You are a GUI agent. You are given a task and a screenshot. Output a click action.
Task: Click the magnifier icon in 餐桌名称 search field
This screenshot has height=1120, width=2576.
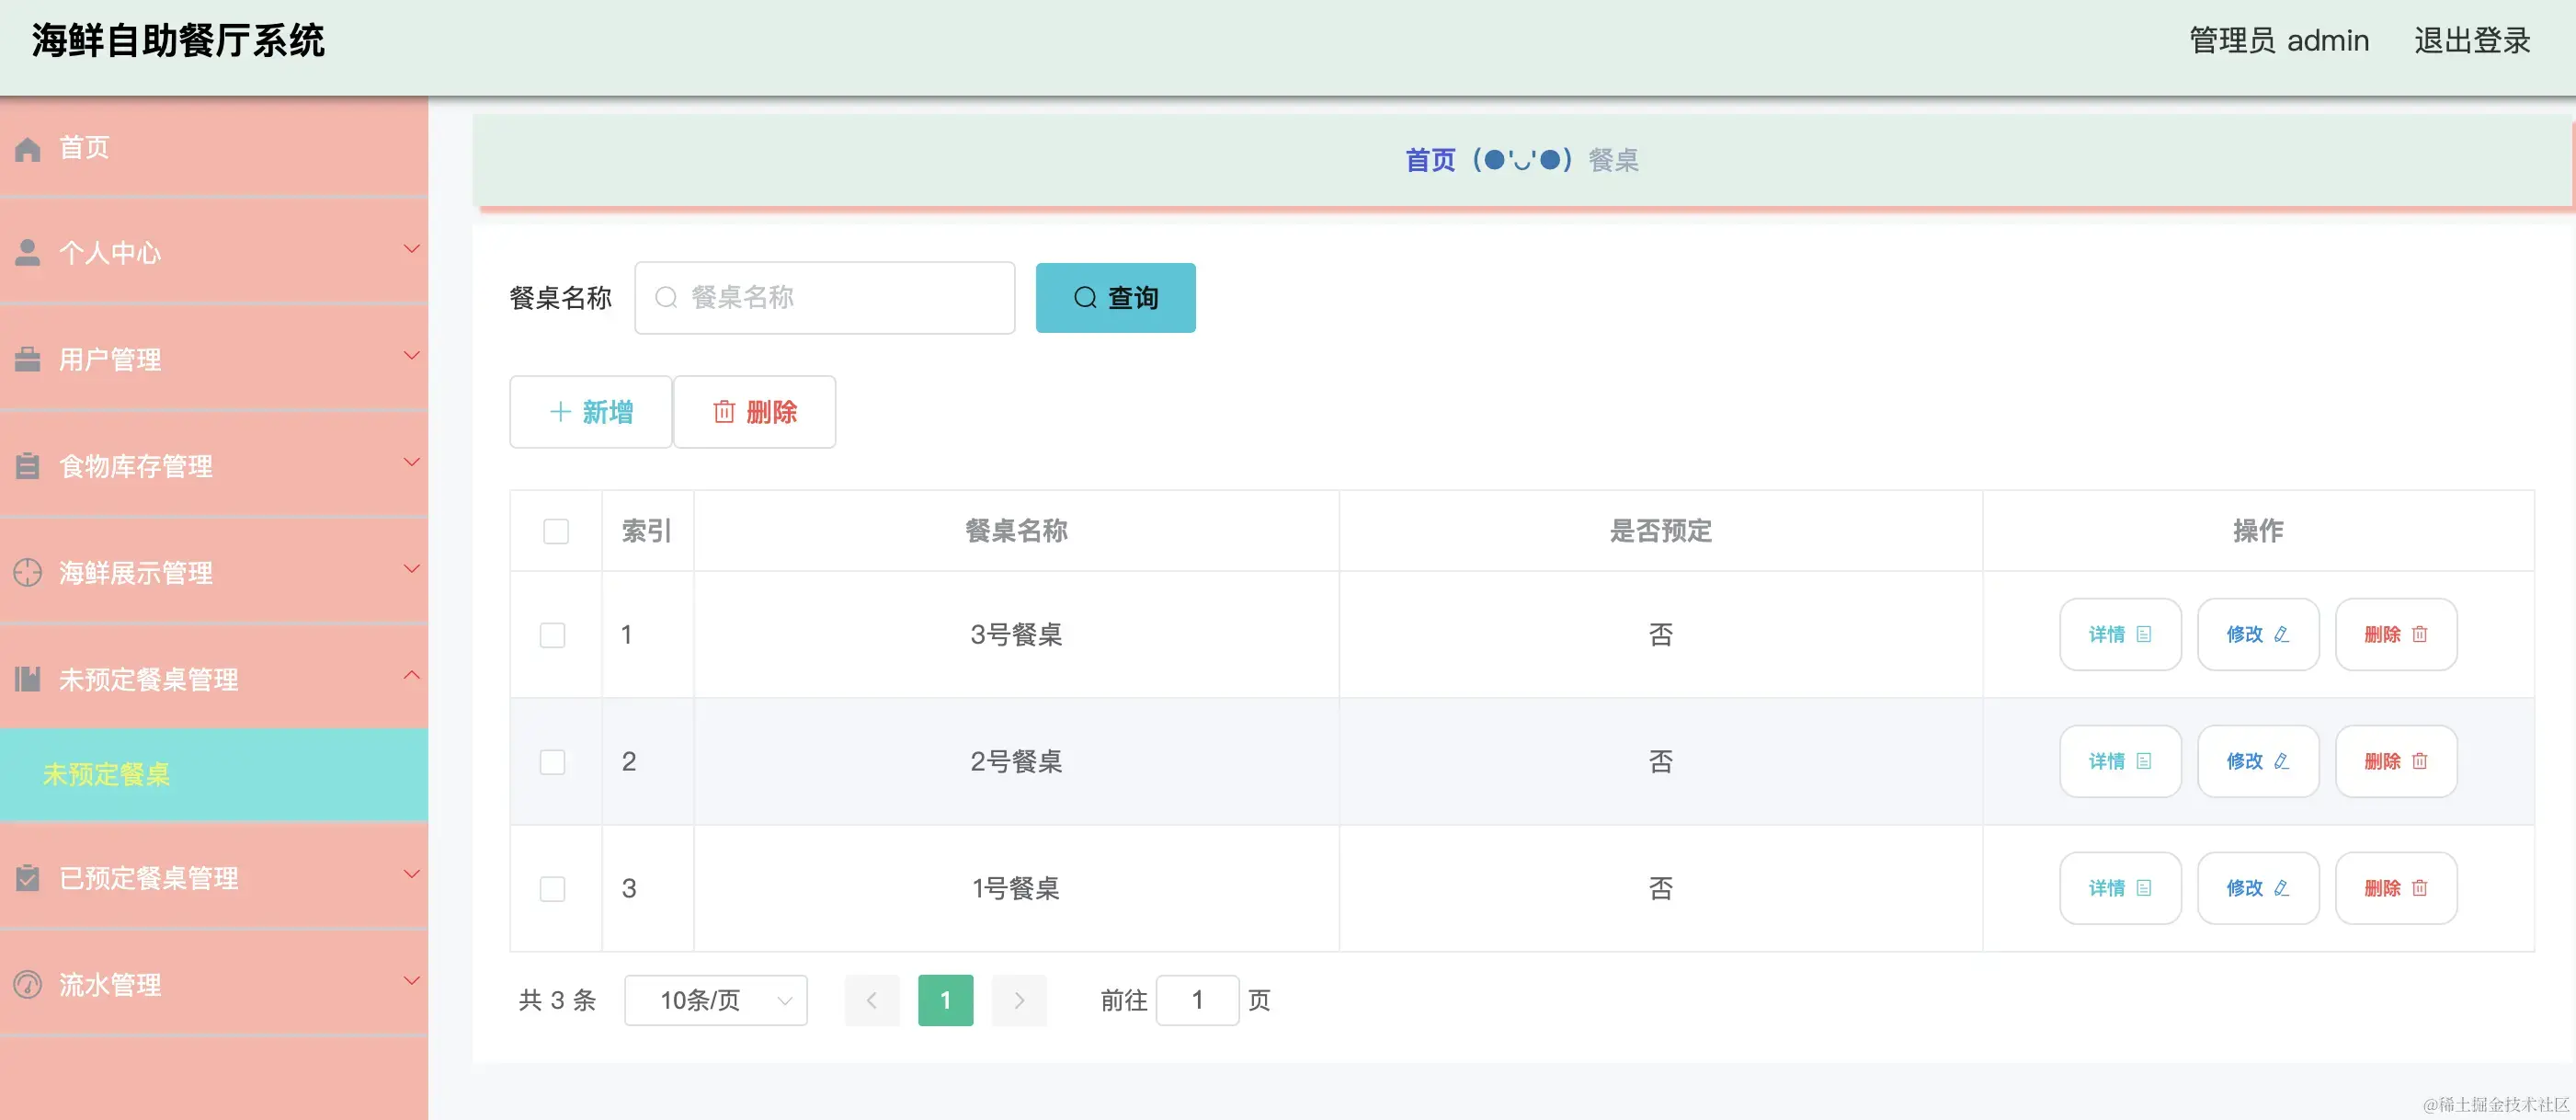(x=666, y=298)
